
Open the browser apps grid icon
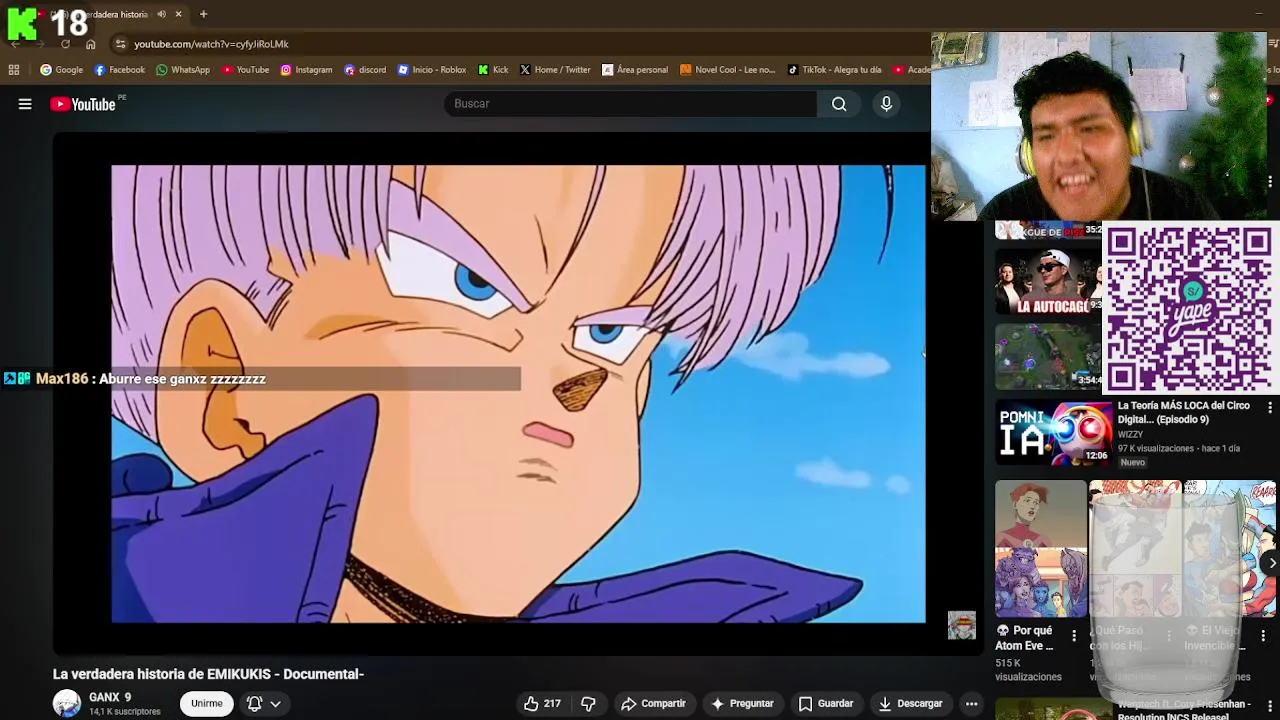[14, 70]
